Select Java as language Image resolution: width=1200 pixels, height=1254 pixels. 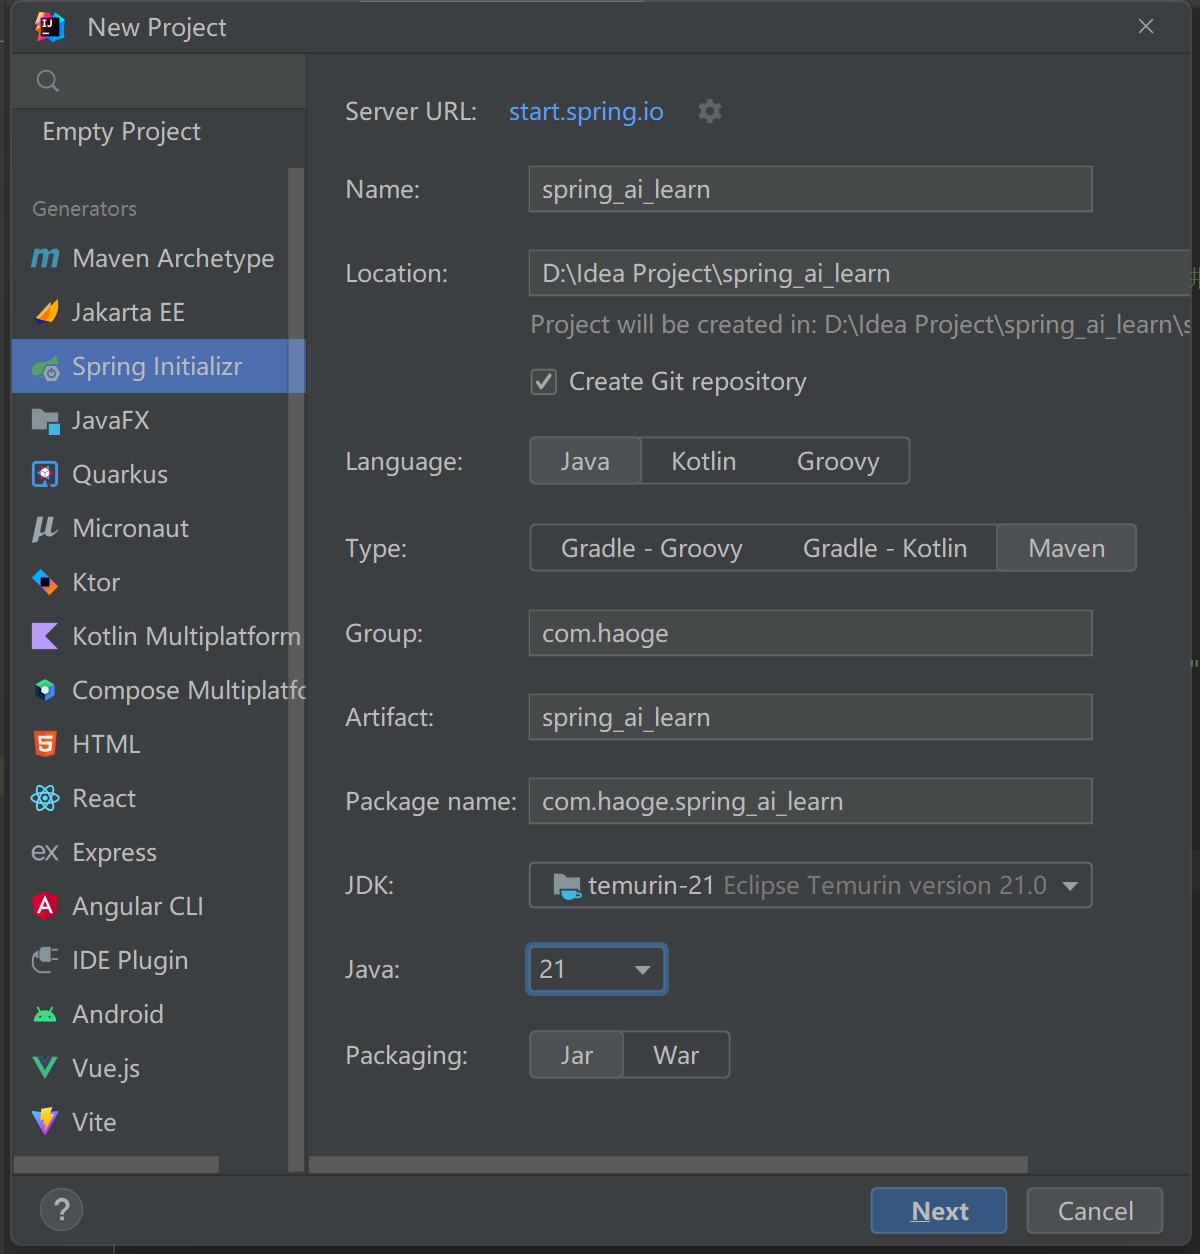tap(585, 461)
